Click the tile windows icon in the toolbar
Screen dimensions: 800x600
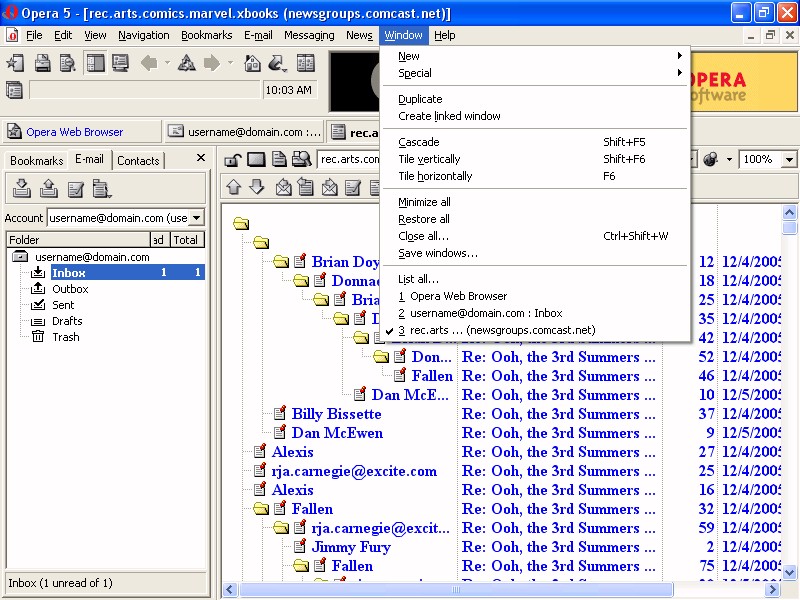[x=306, y=63]
